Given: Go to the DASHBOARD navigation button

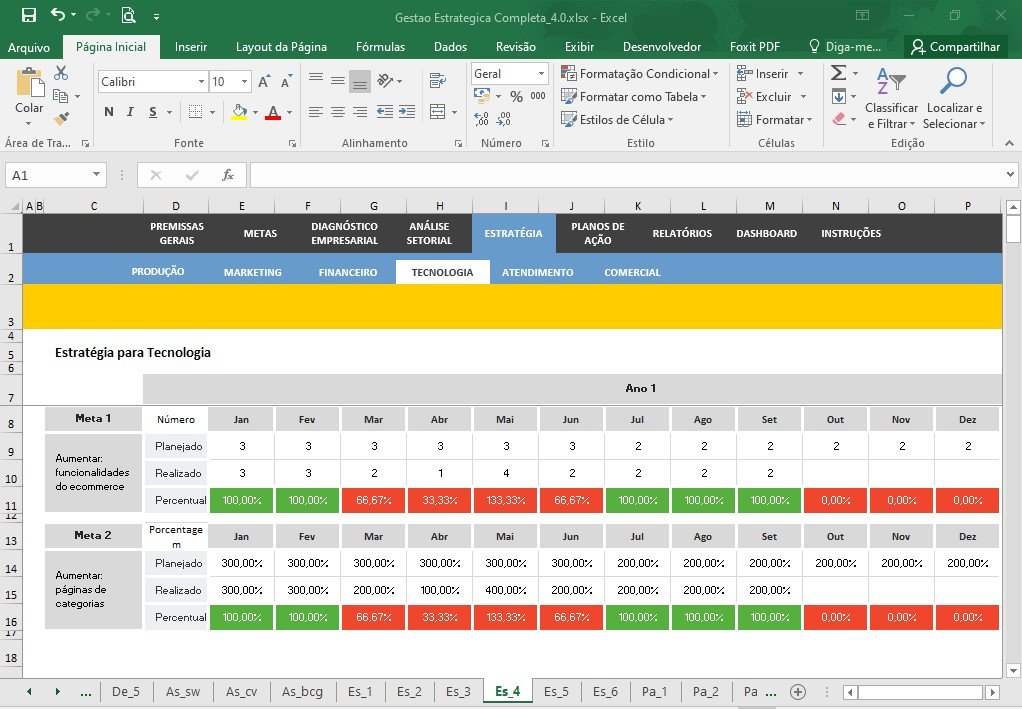Looking at the screenshot, I should [x=766, y=233].
